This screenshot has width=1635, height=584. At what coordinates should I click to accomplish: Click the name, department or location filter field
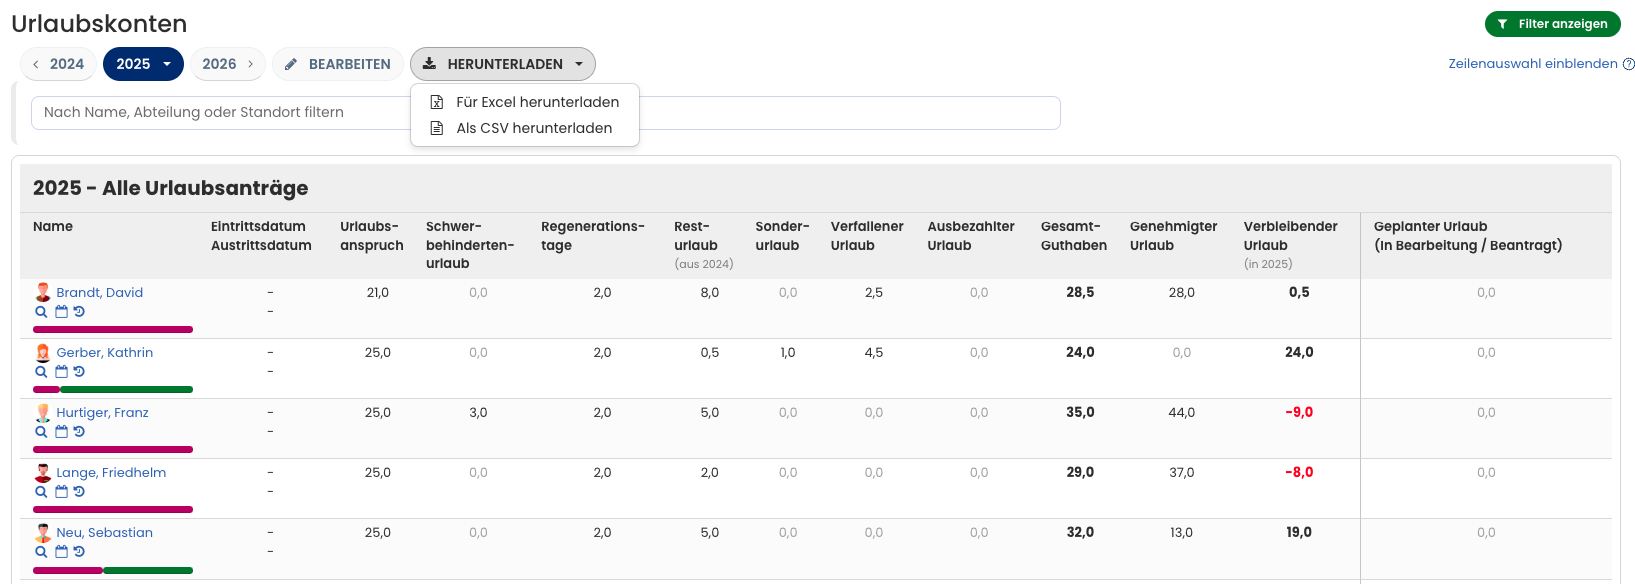220,113
